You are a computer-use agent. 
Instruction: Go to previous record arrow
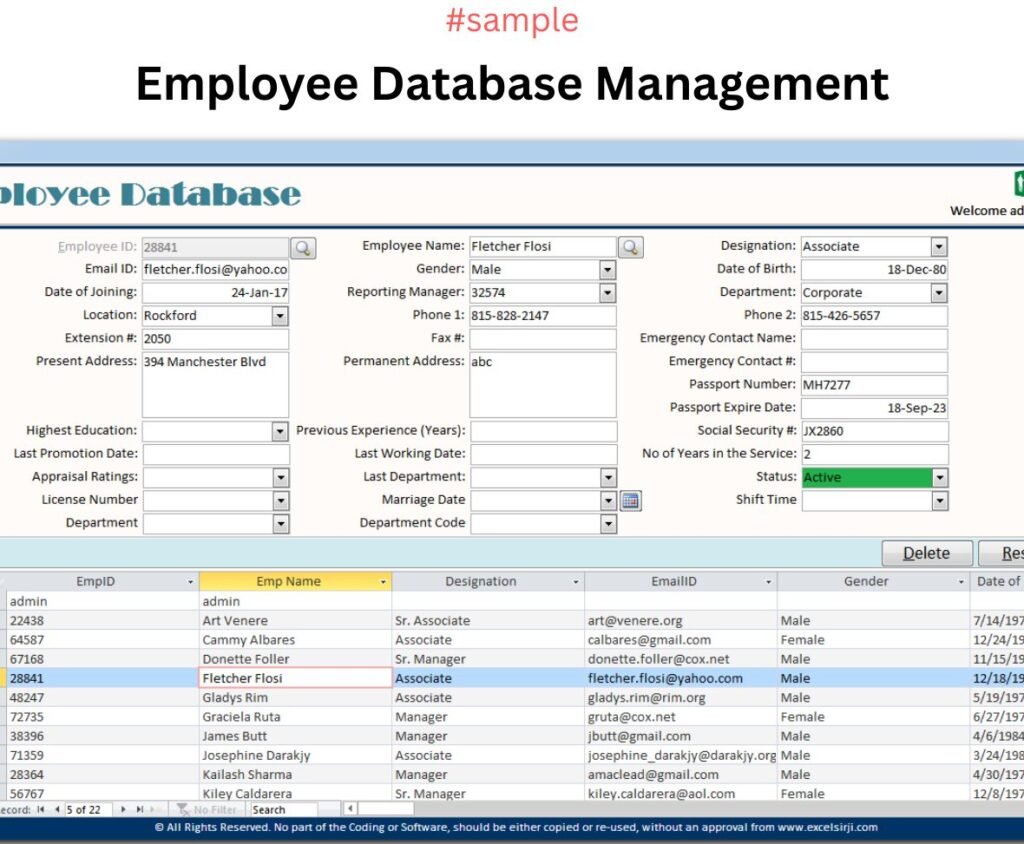pyautogui.click(x=57, y=809)
